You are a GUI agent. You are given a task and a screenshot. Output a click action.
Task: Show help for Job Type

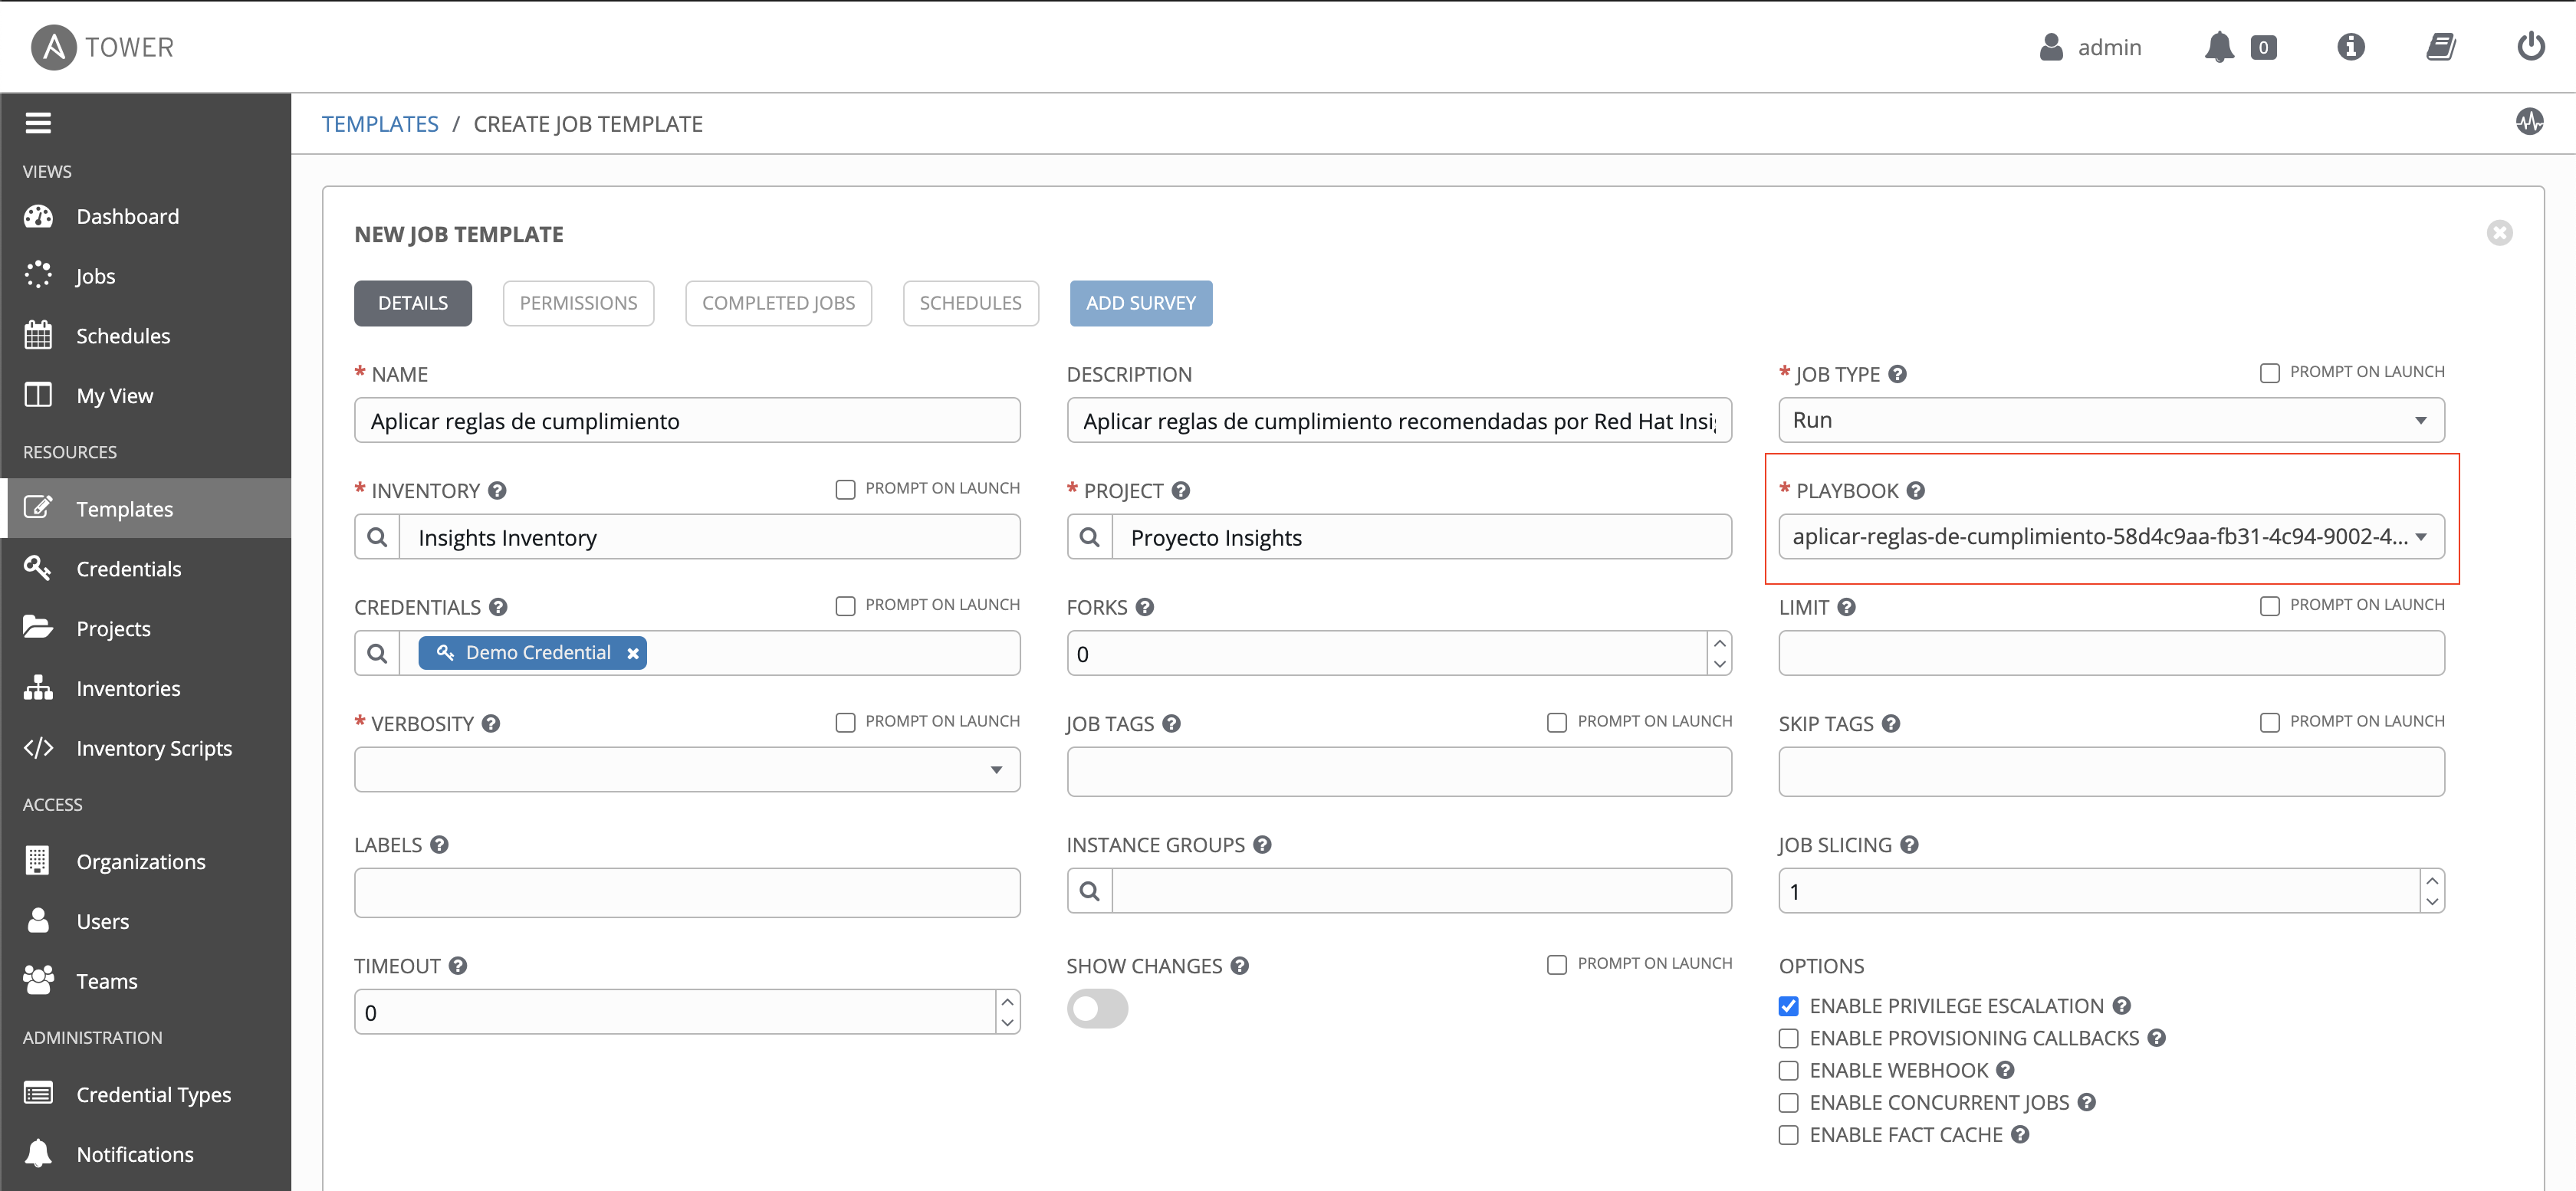1897,374
